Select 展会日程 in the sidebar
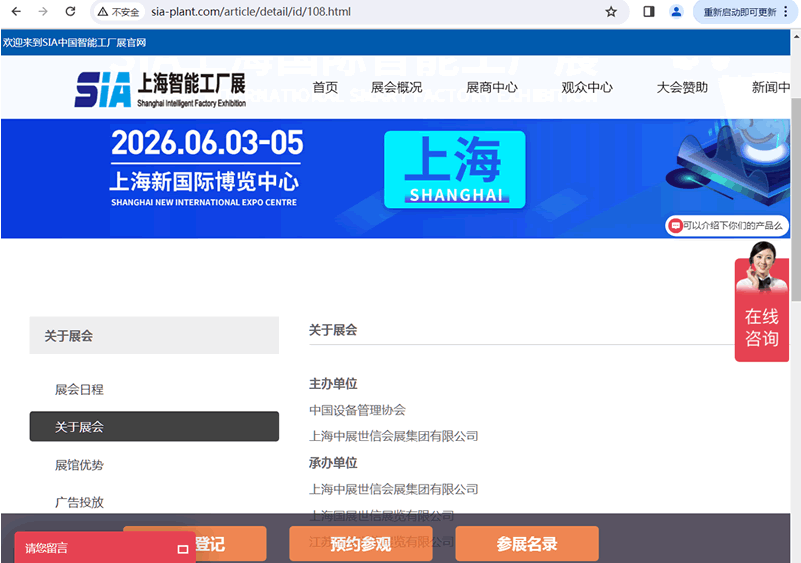 tap(79, 389)
